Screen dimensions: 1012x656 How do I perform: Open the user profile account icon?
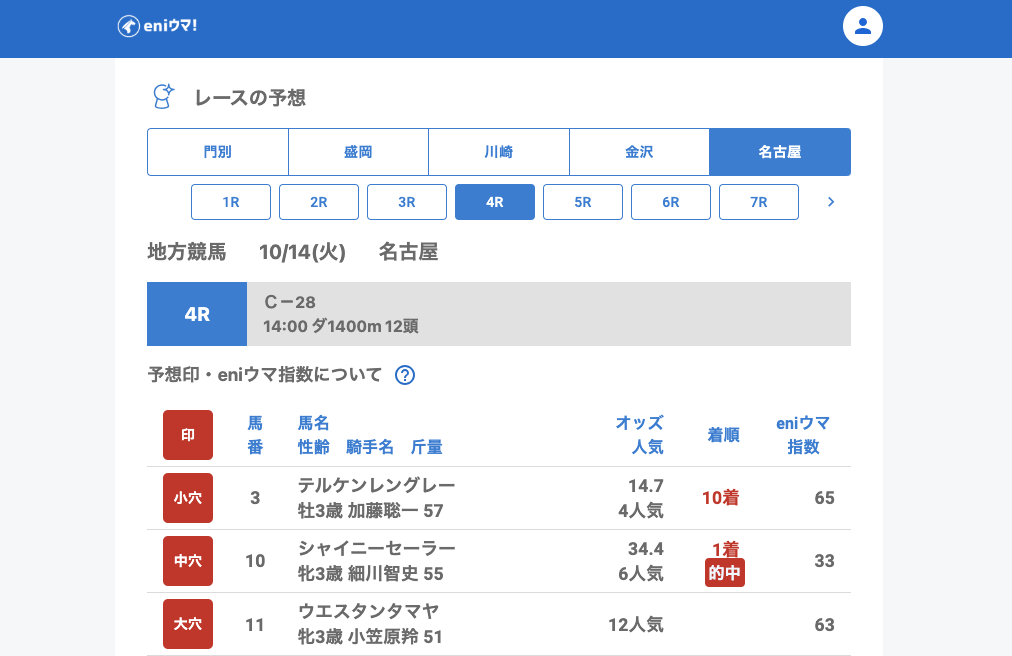(863, 27)
